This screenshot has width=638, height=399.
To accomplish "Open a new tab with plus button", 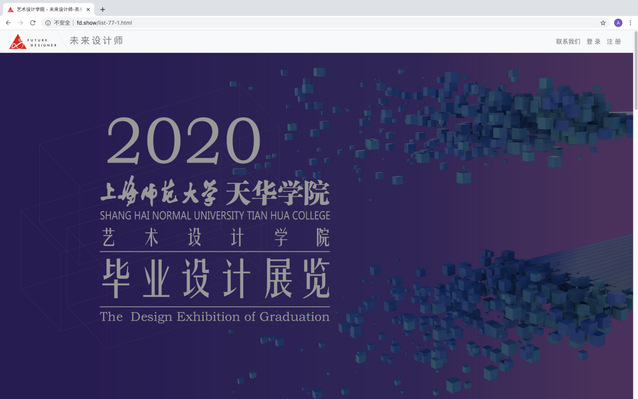I will point(103,9).
